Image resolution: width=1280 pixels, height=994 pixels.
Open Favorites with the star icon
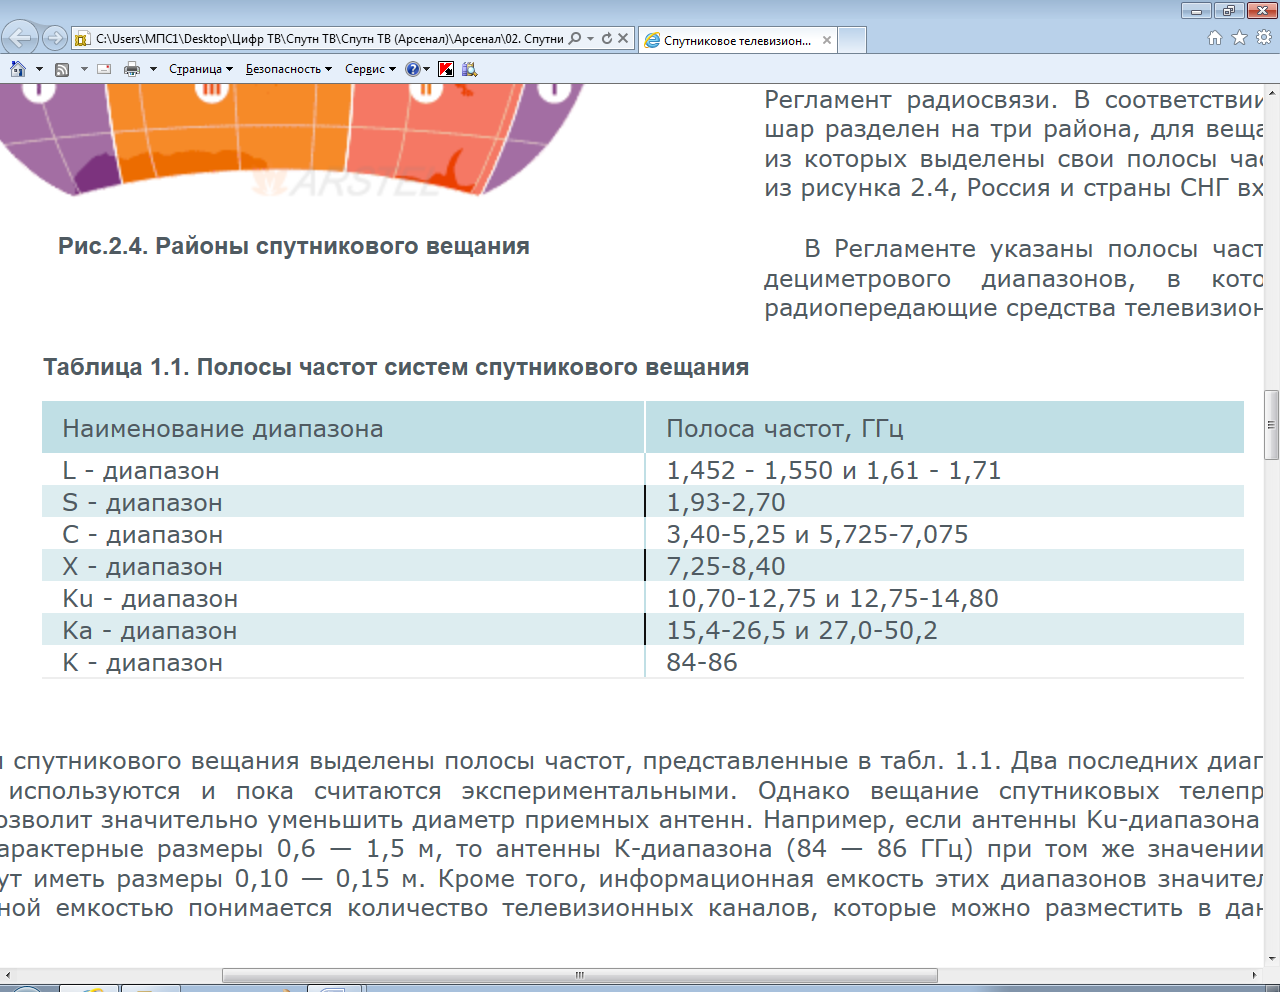coord(1239,38)
